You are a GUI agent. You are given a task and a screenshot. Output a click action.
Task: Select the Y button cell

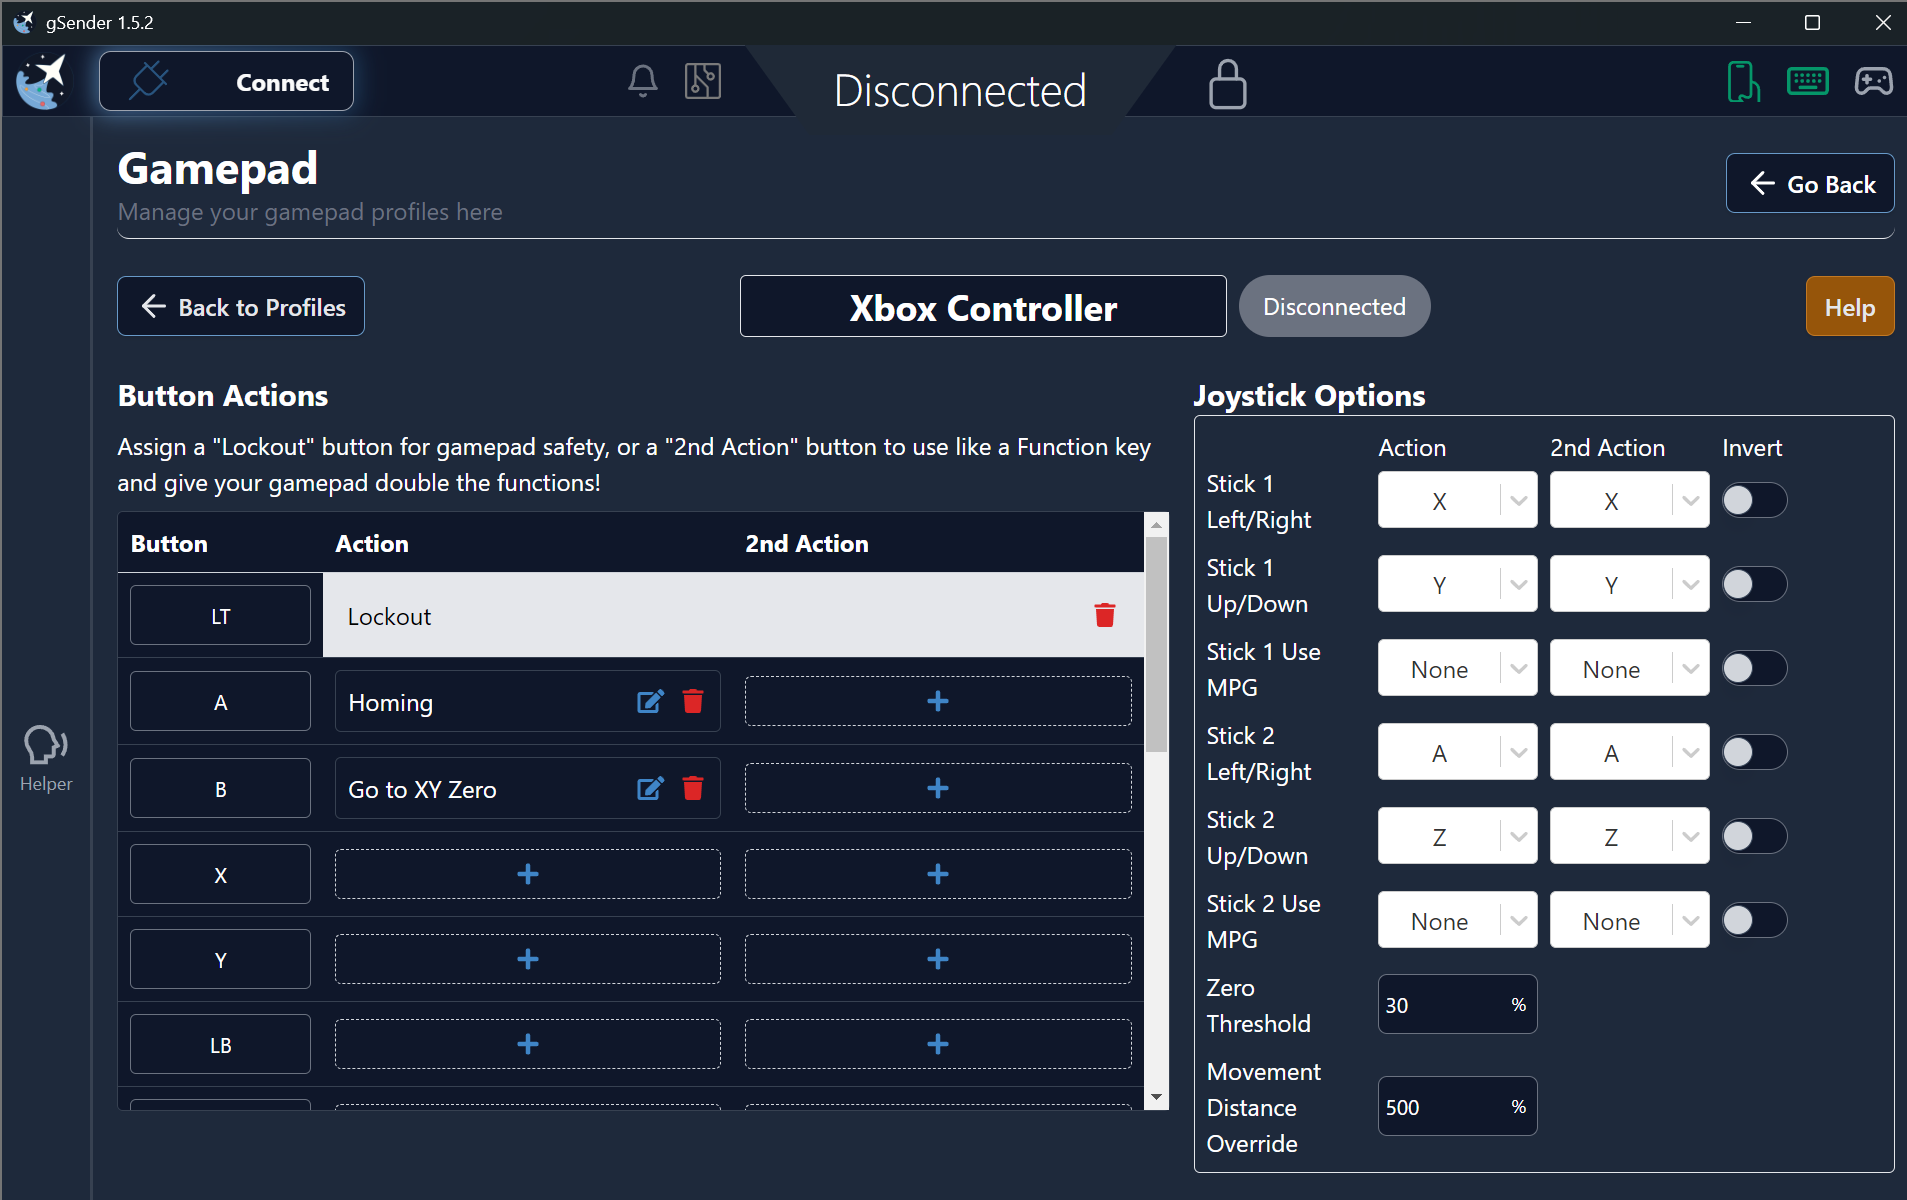coord(220,959)
